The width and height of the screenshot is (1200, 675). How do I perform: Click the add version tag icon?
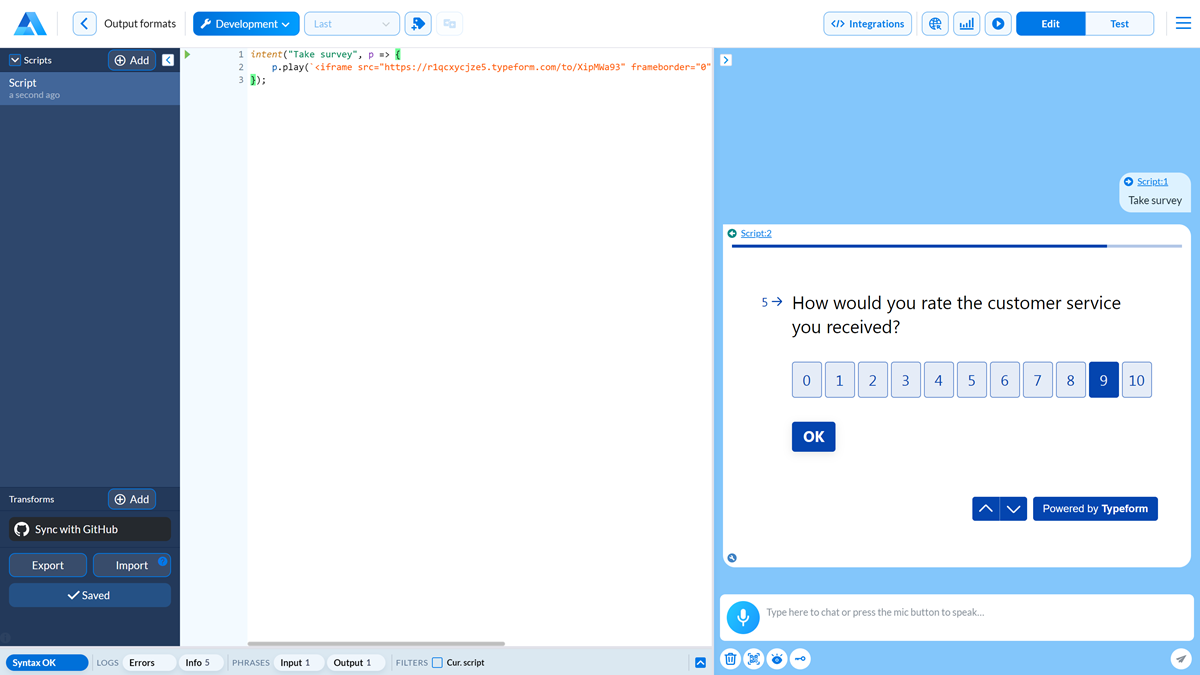coord(418,24)
